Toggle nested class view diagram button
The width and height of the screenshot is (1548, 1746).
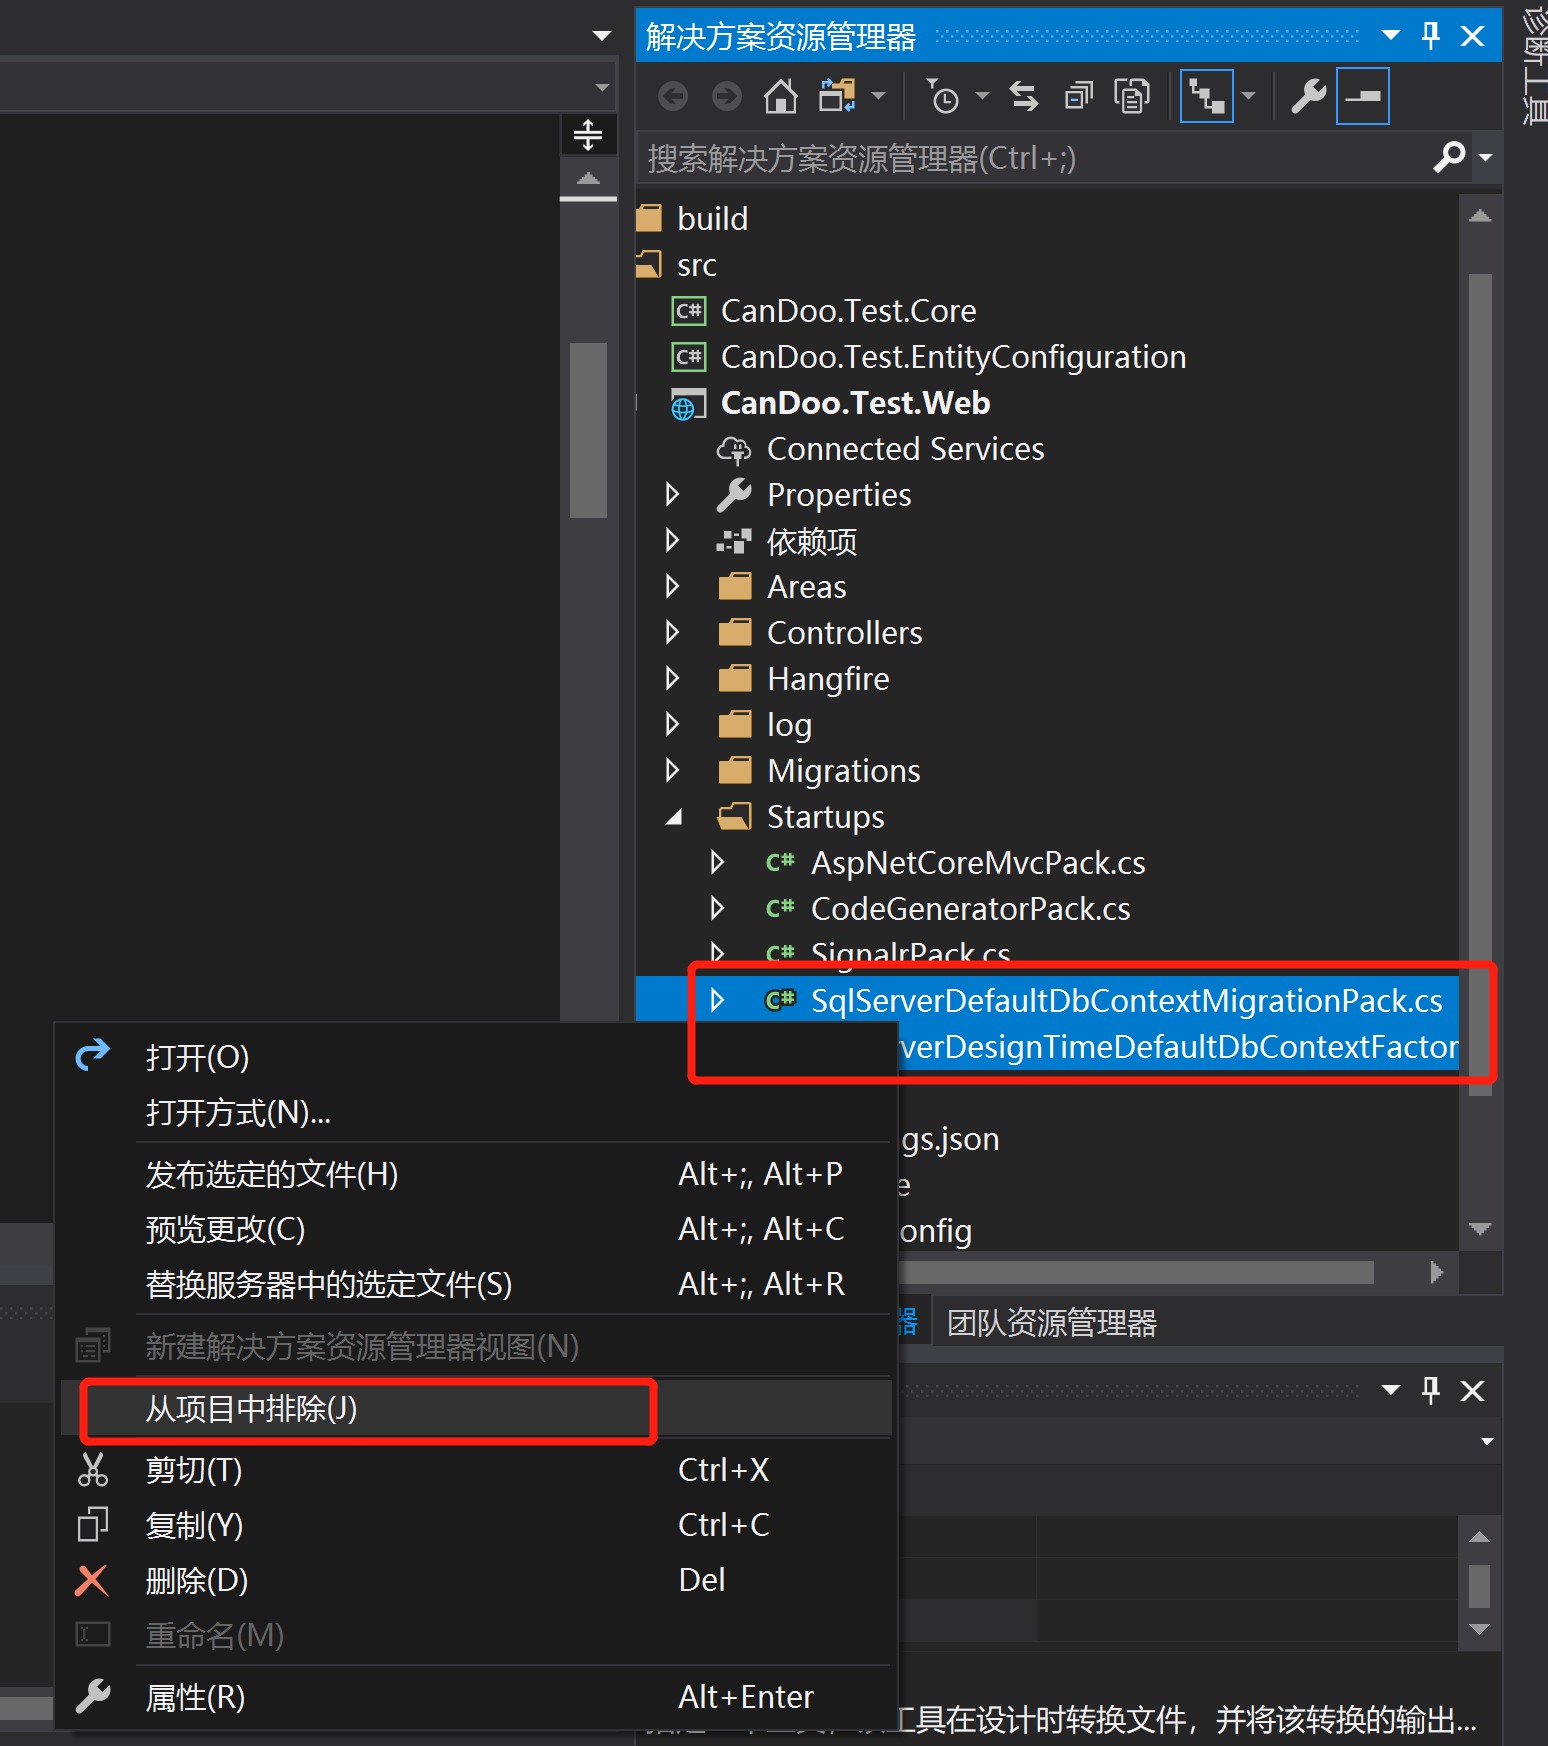click(x=1207, y=97)
